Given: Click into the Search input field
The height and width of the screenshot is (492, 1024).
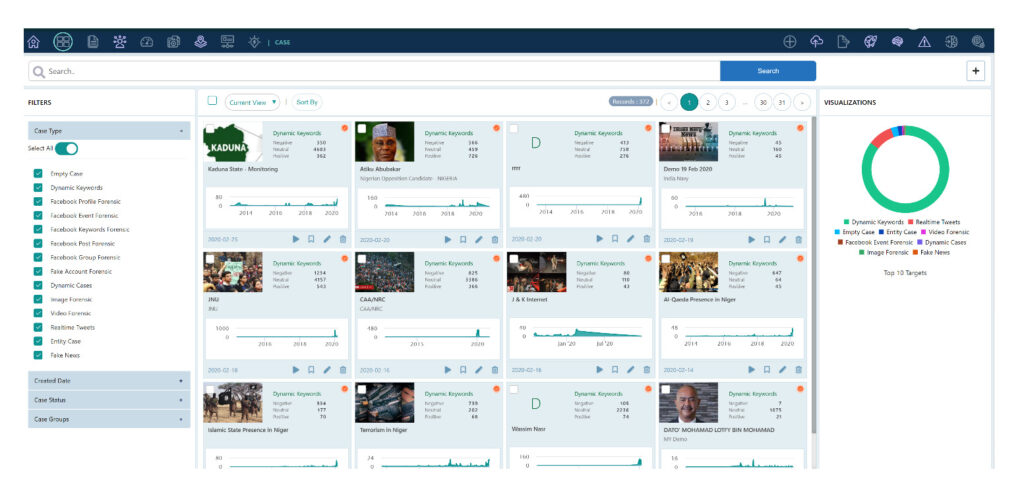Looking at the screenshot, I should click(x=380, y=71).
